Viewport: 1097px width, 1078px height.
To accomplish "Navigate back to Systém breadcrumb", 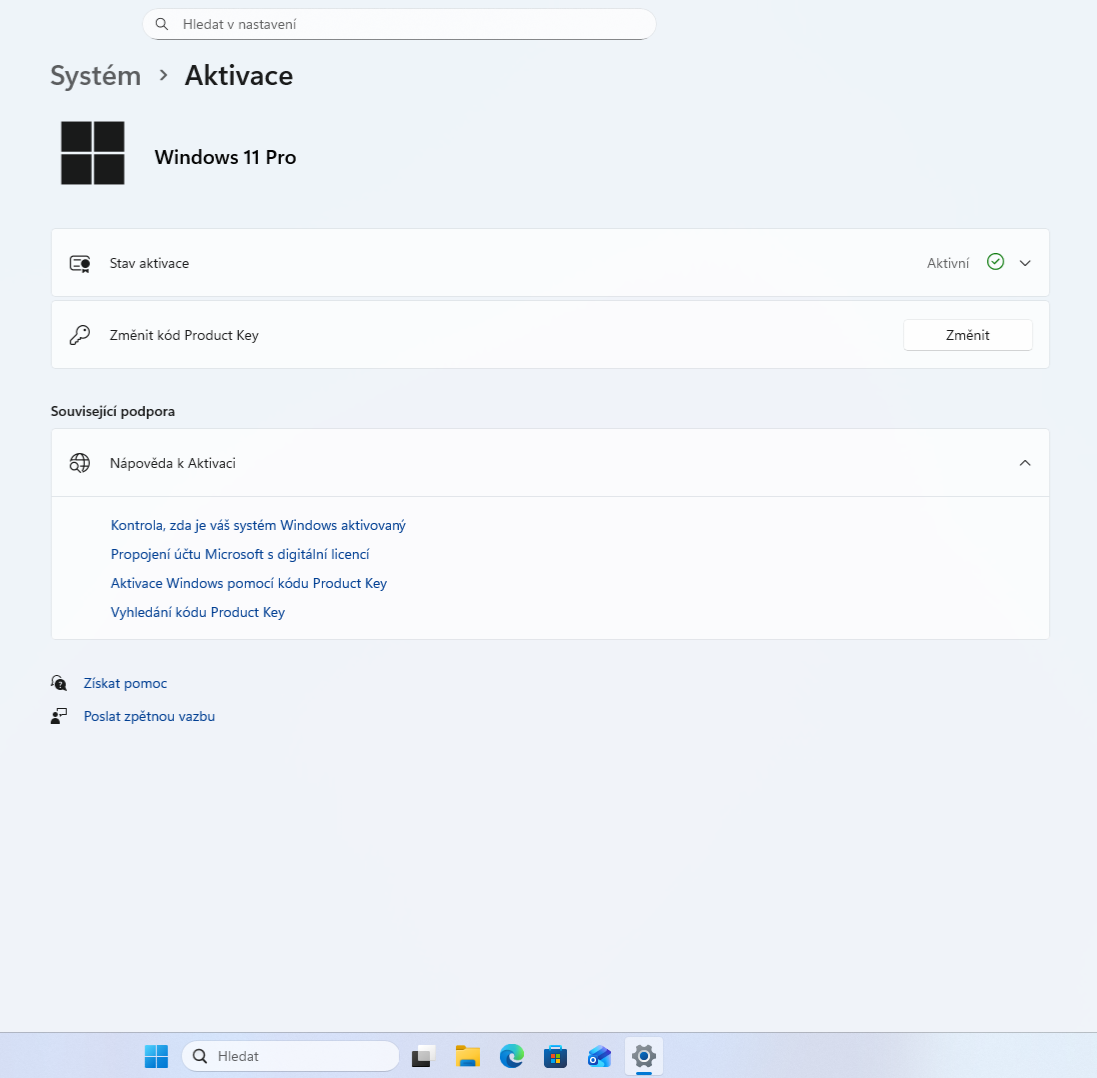I will tap(96, 76).
